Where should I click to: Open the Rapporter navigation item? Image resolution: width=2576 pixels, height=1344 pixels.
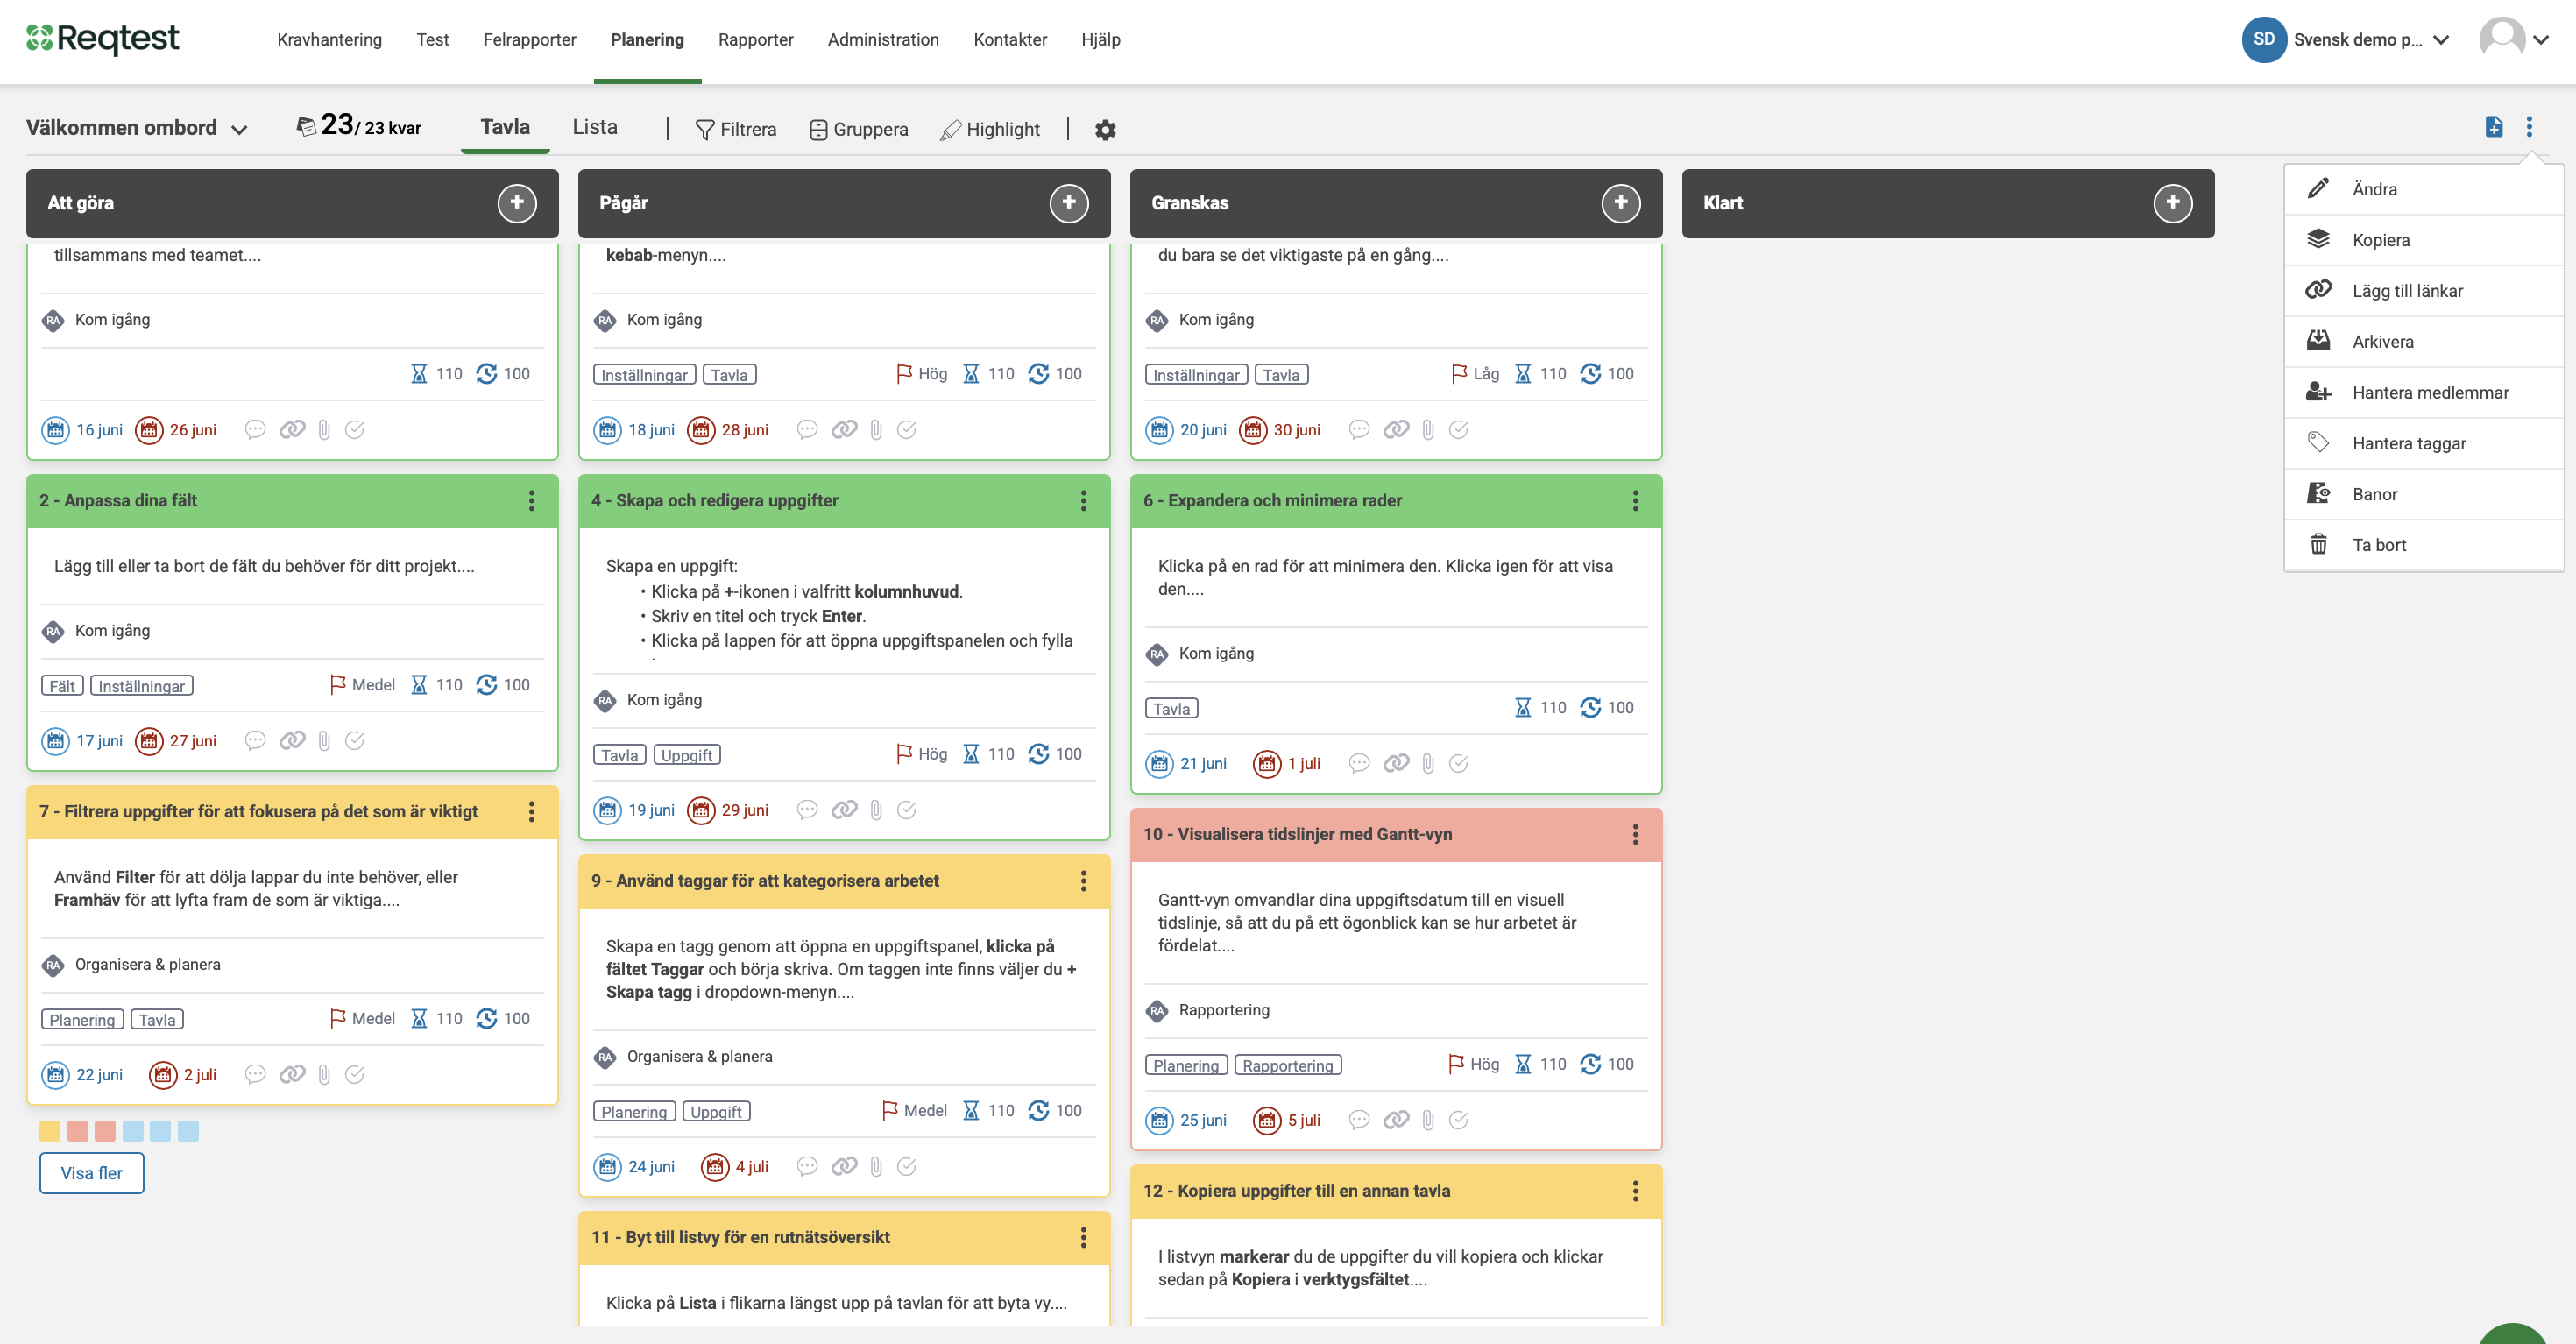pos(756,40)
